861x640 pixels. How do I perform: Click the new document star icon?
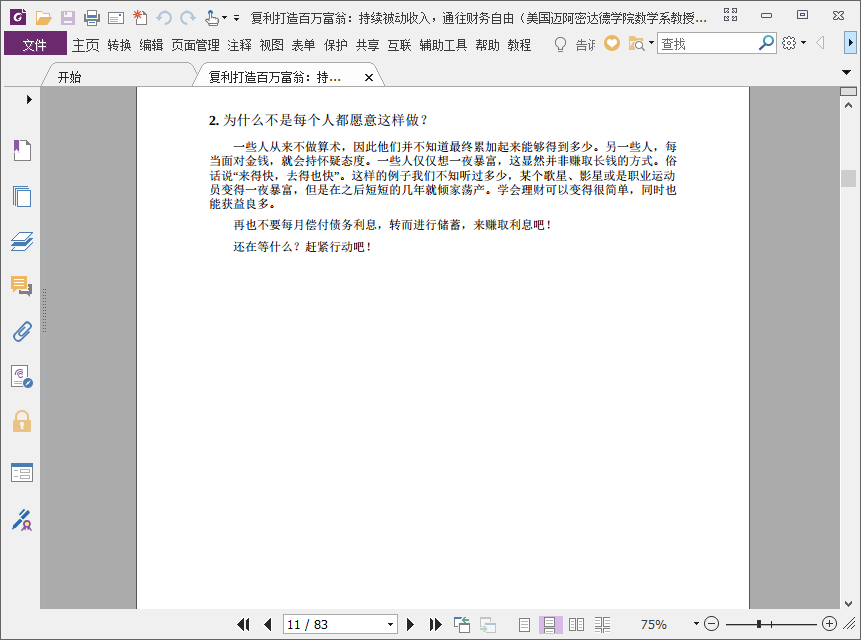[x=140, y=18]
